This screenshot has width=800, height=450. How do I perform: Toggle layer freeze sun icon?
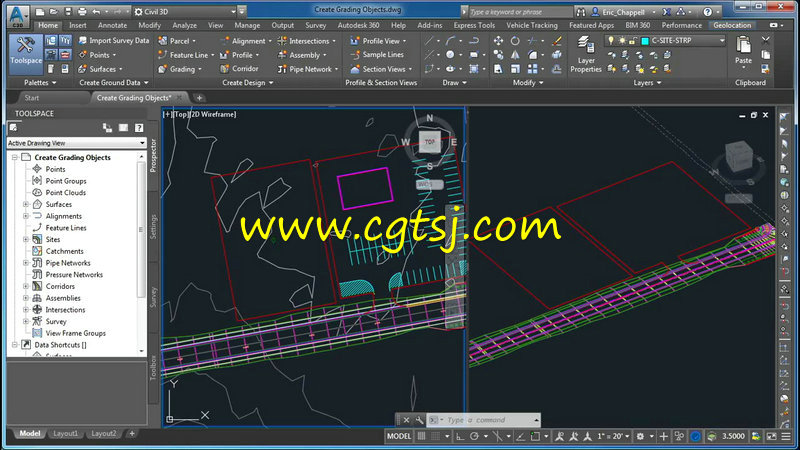pos(622,40)
